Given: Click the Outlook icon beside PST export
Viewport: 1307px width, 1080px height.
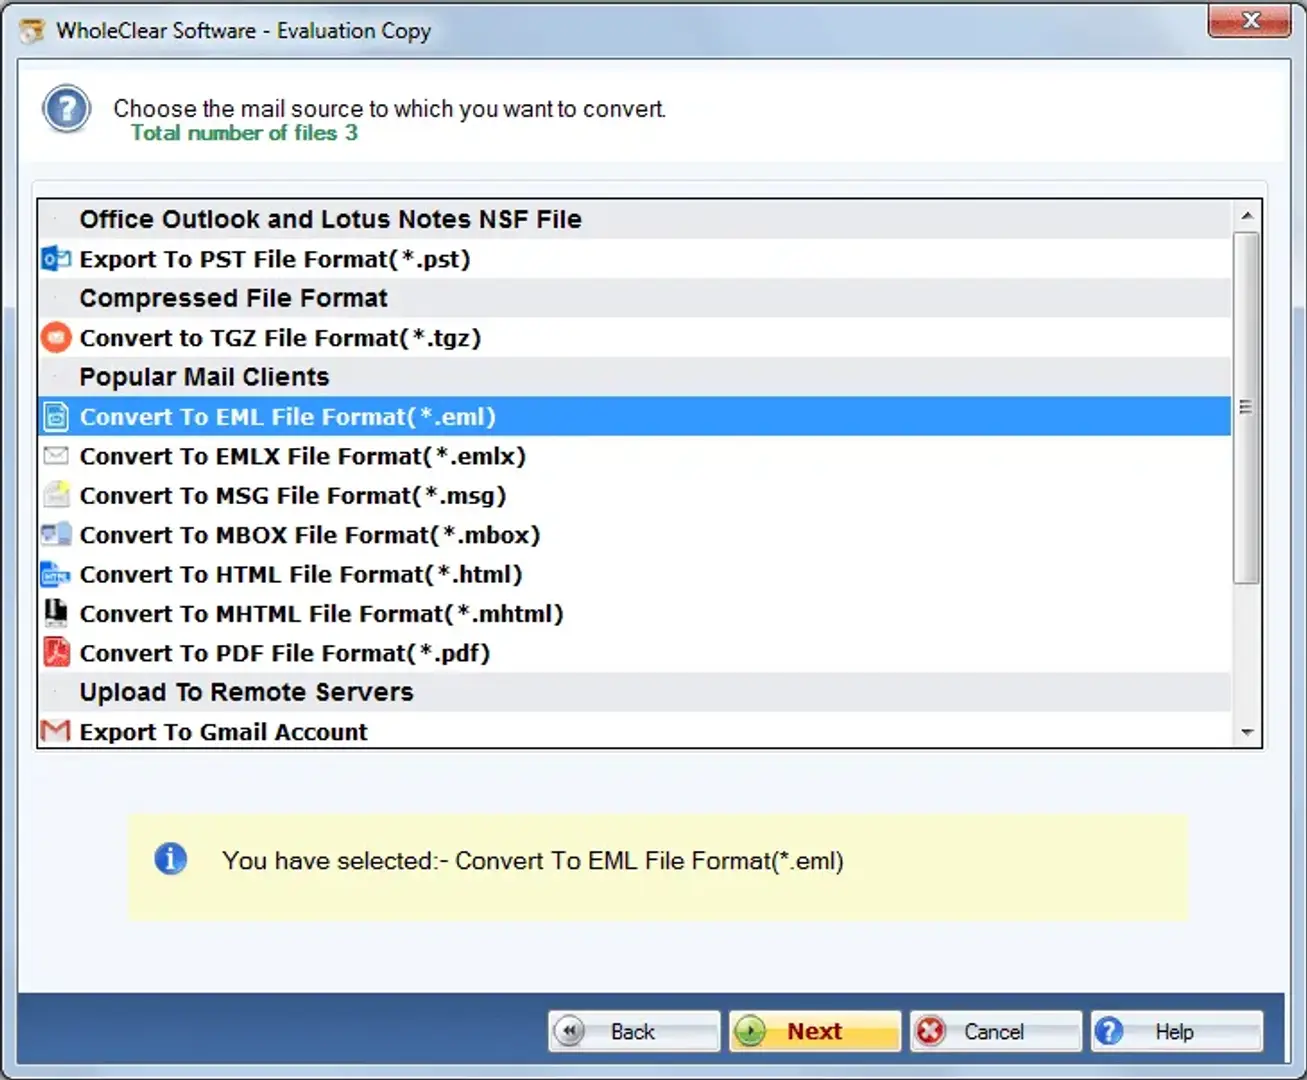Looking at the screenshot, I should point(56,259).
